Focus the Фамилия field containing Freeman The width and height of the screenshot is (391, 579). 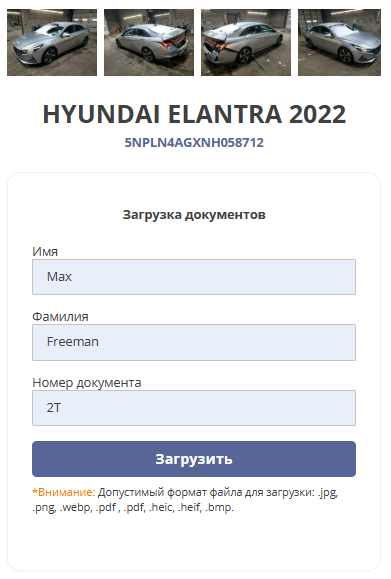click(194, 342)
